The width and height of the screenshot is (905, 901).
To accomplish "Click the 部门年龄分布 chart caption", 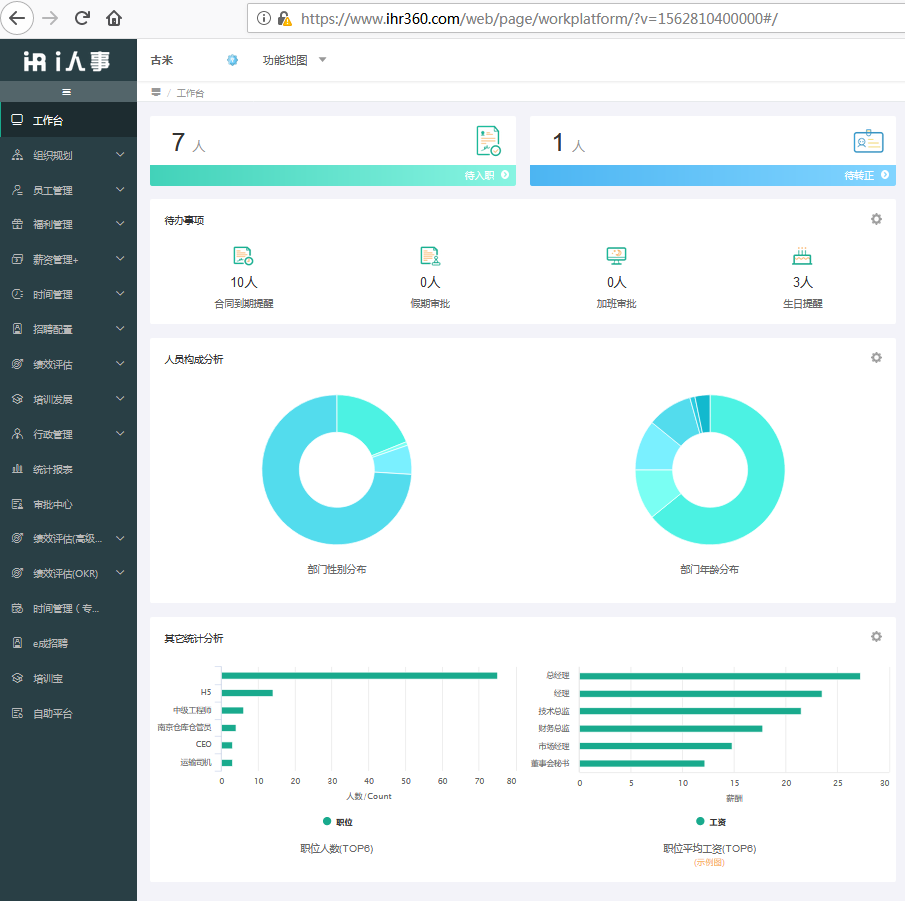I will tap(709, 569).
